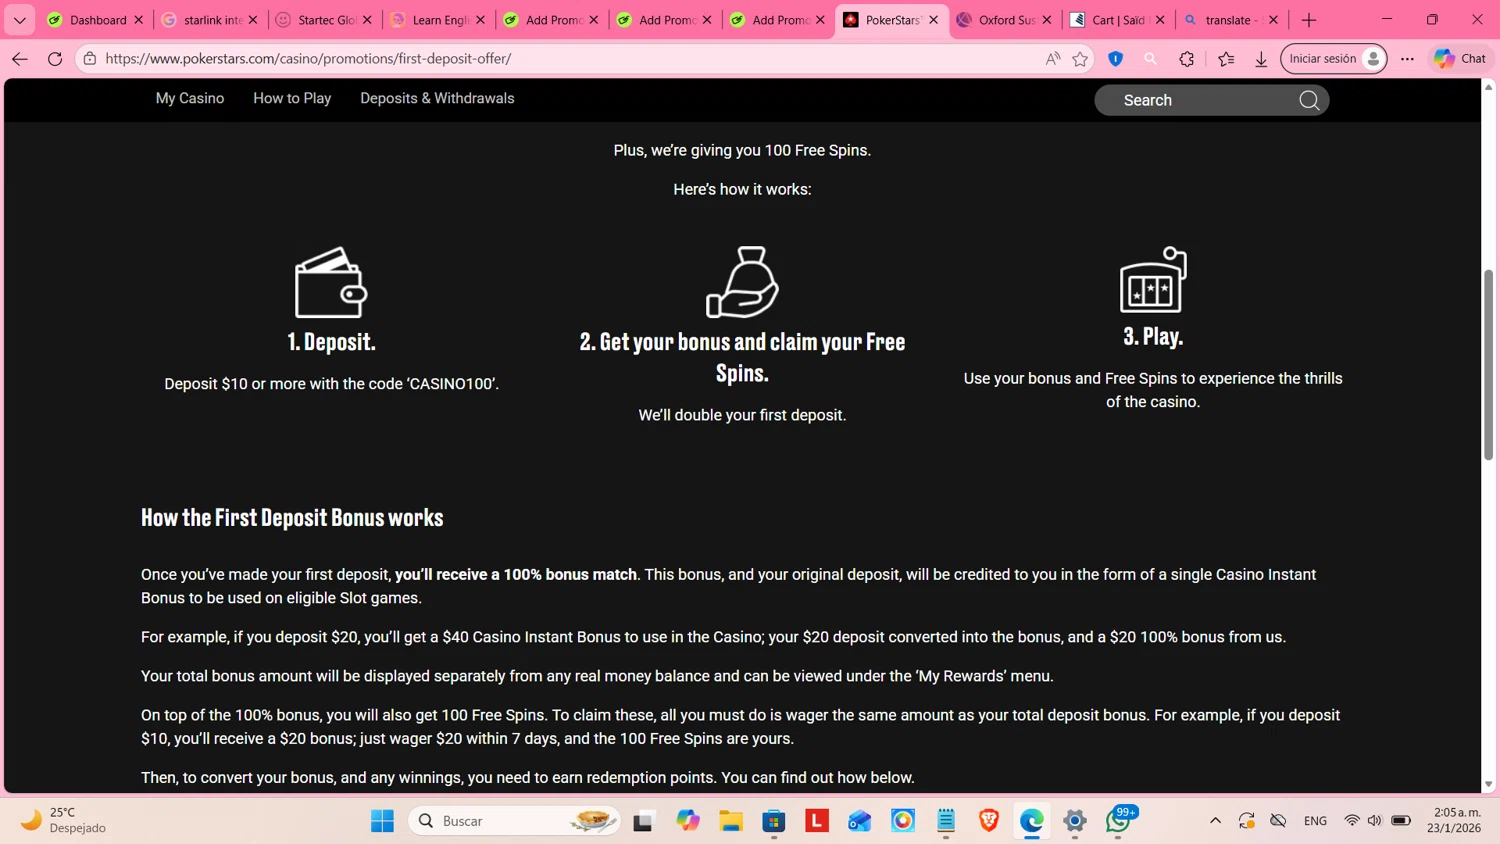Screen dimensions: 1500x844
Task: Switch to the Oxford Sus tab
Action: [1005, 20]
